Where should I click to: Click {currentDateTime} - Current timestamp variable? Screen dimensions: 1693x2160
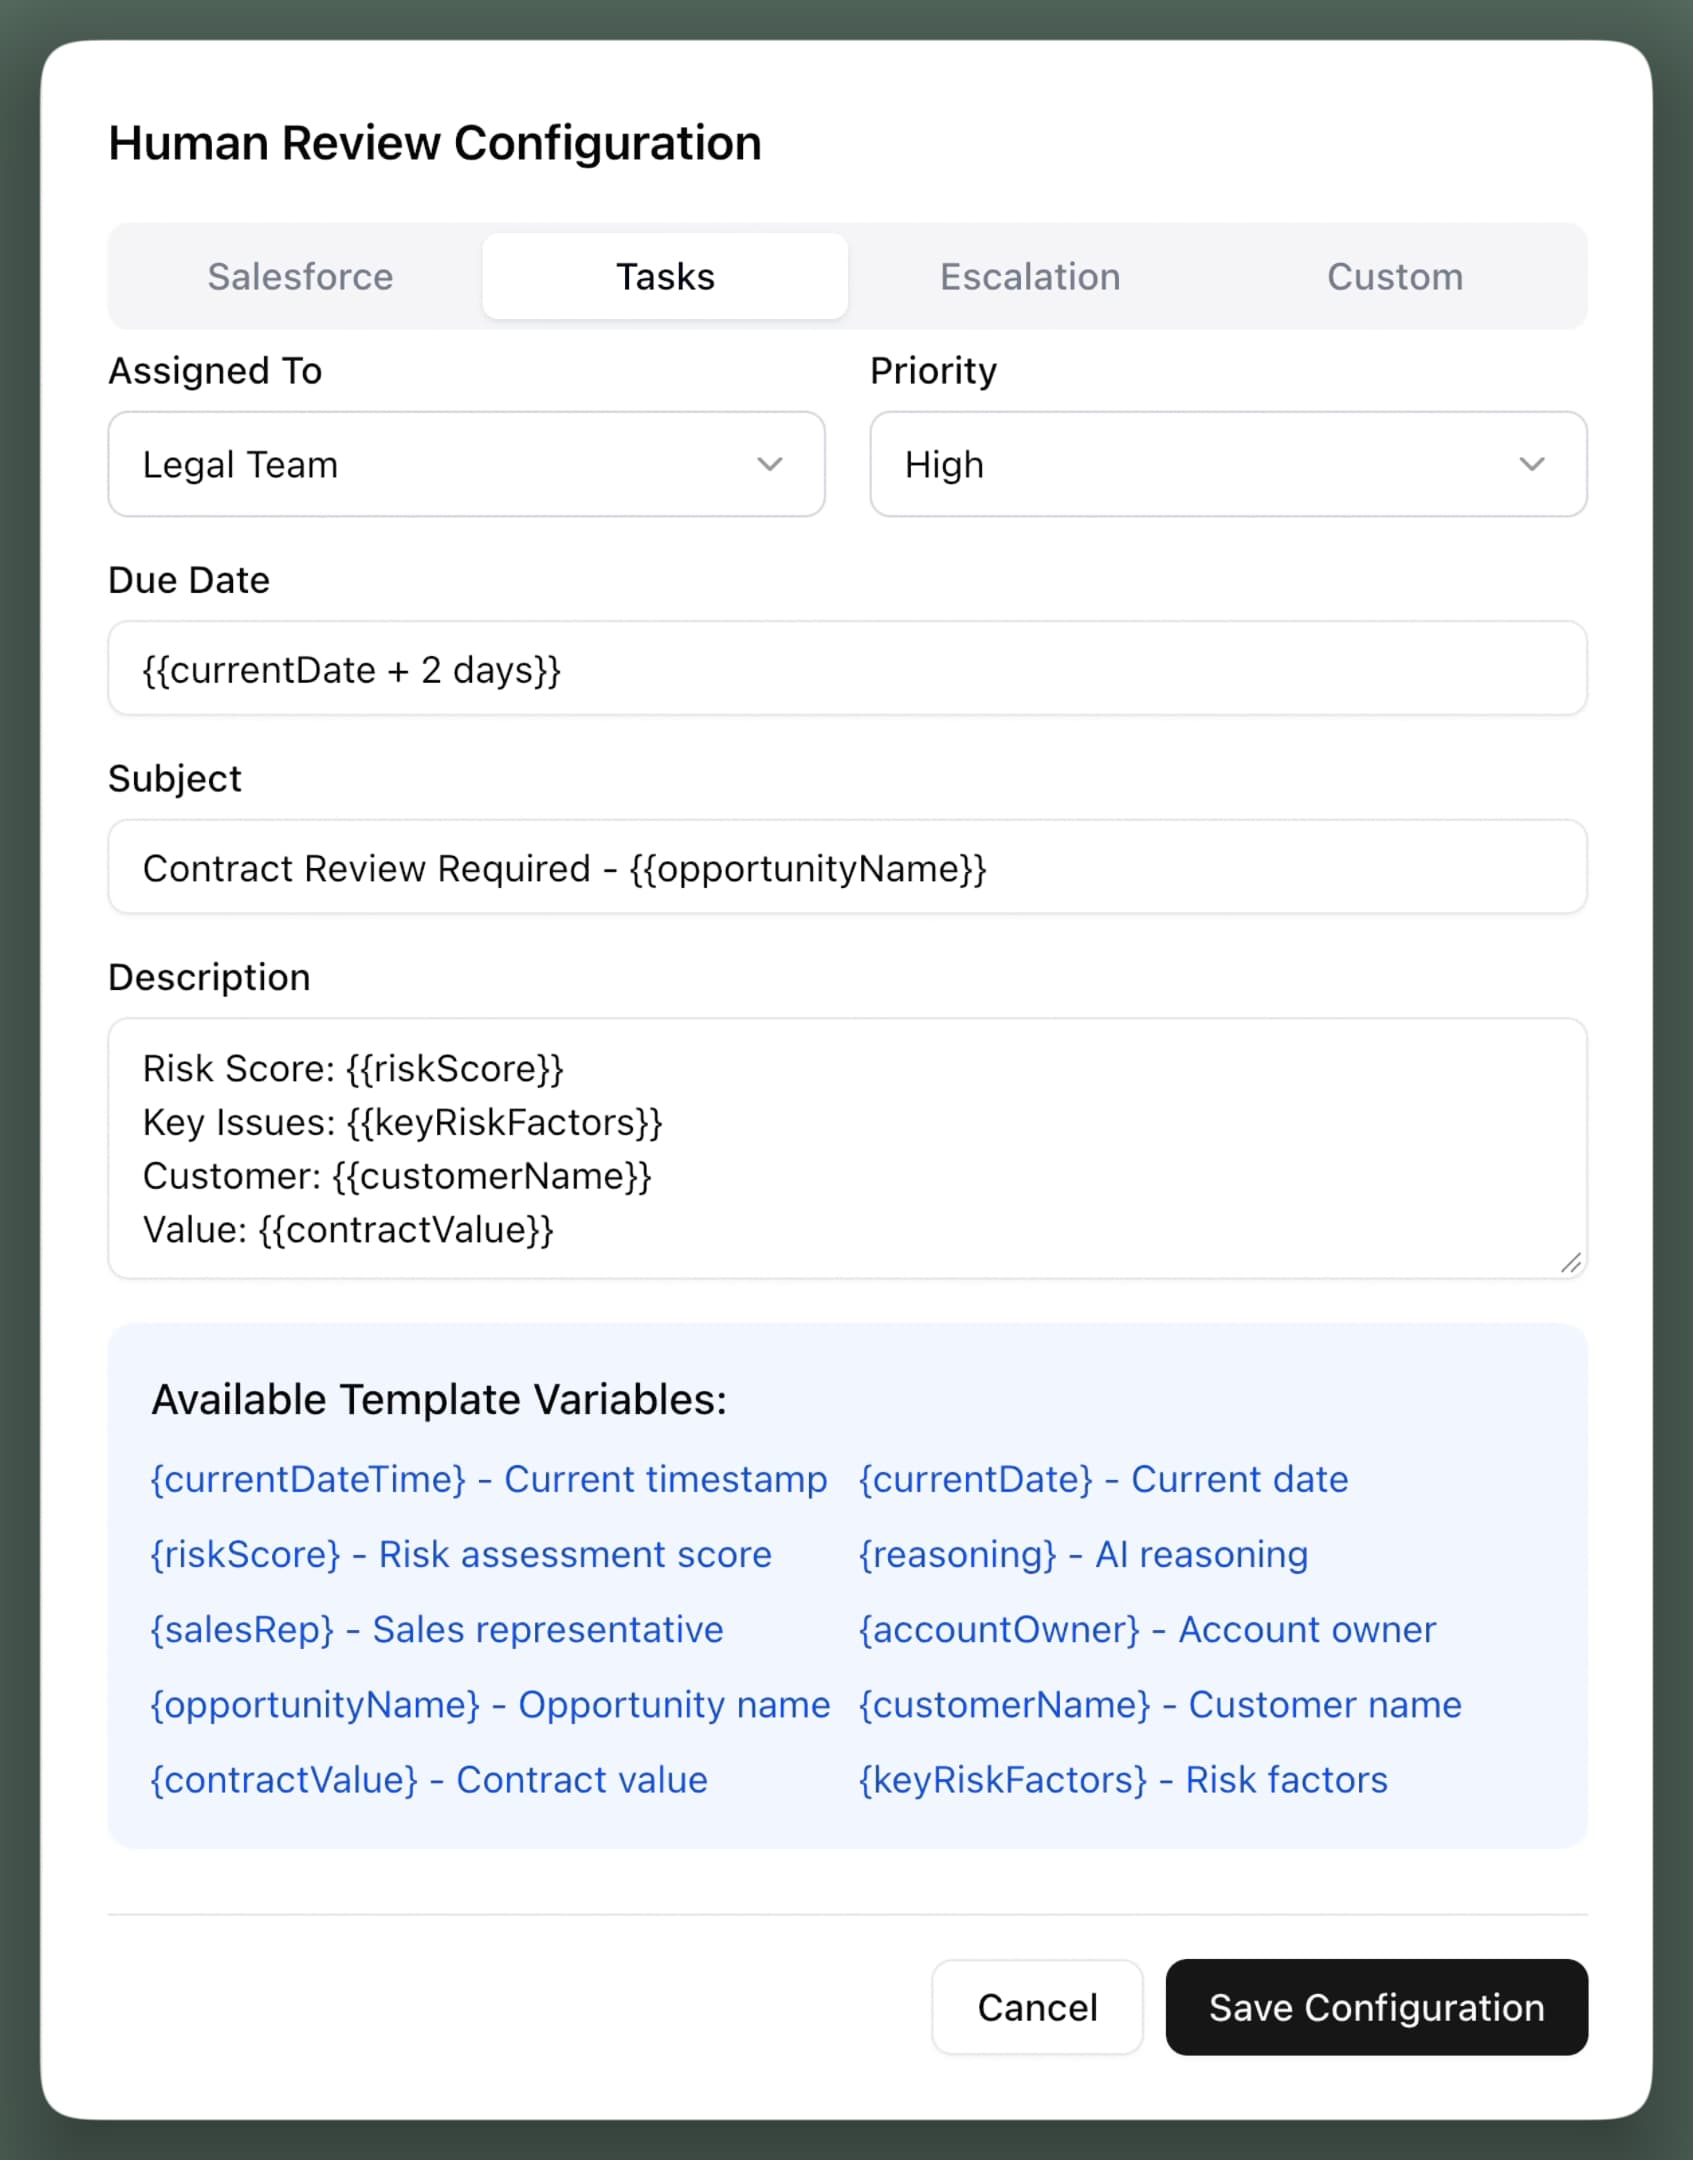[489, 1479]
